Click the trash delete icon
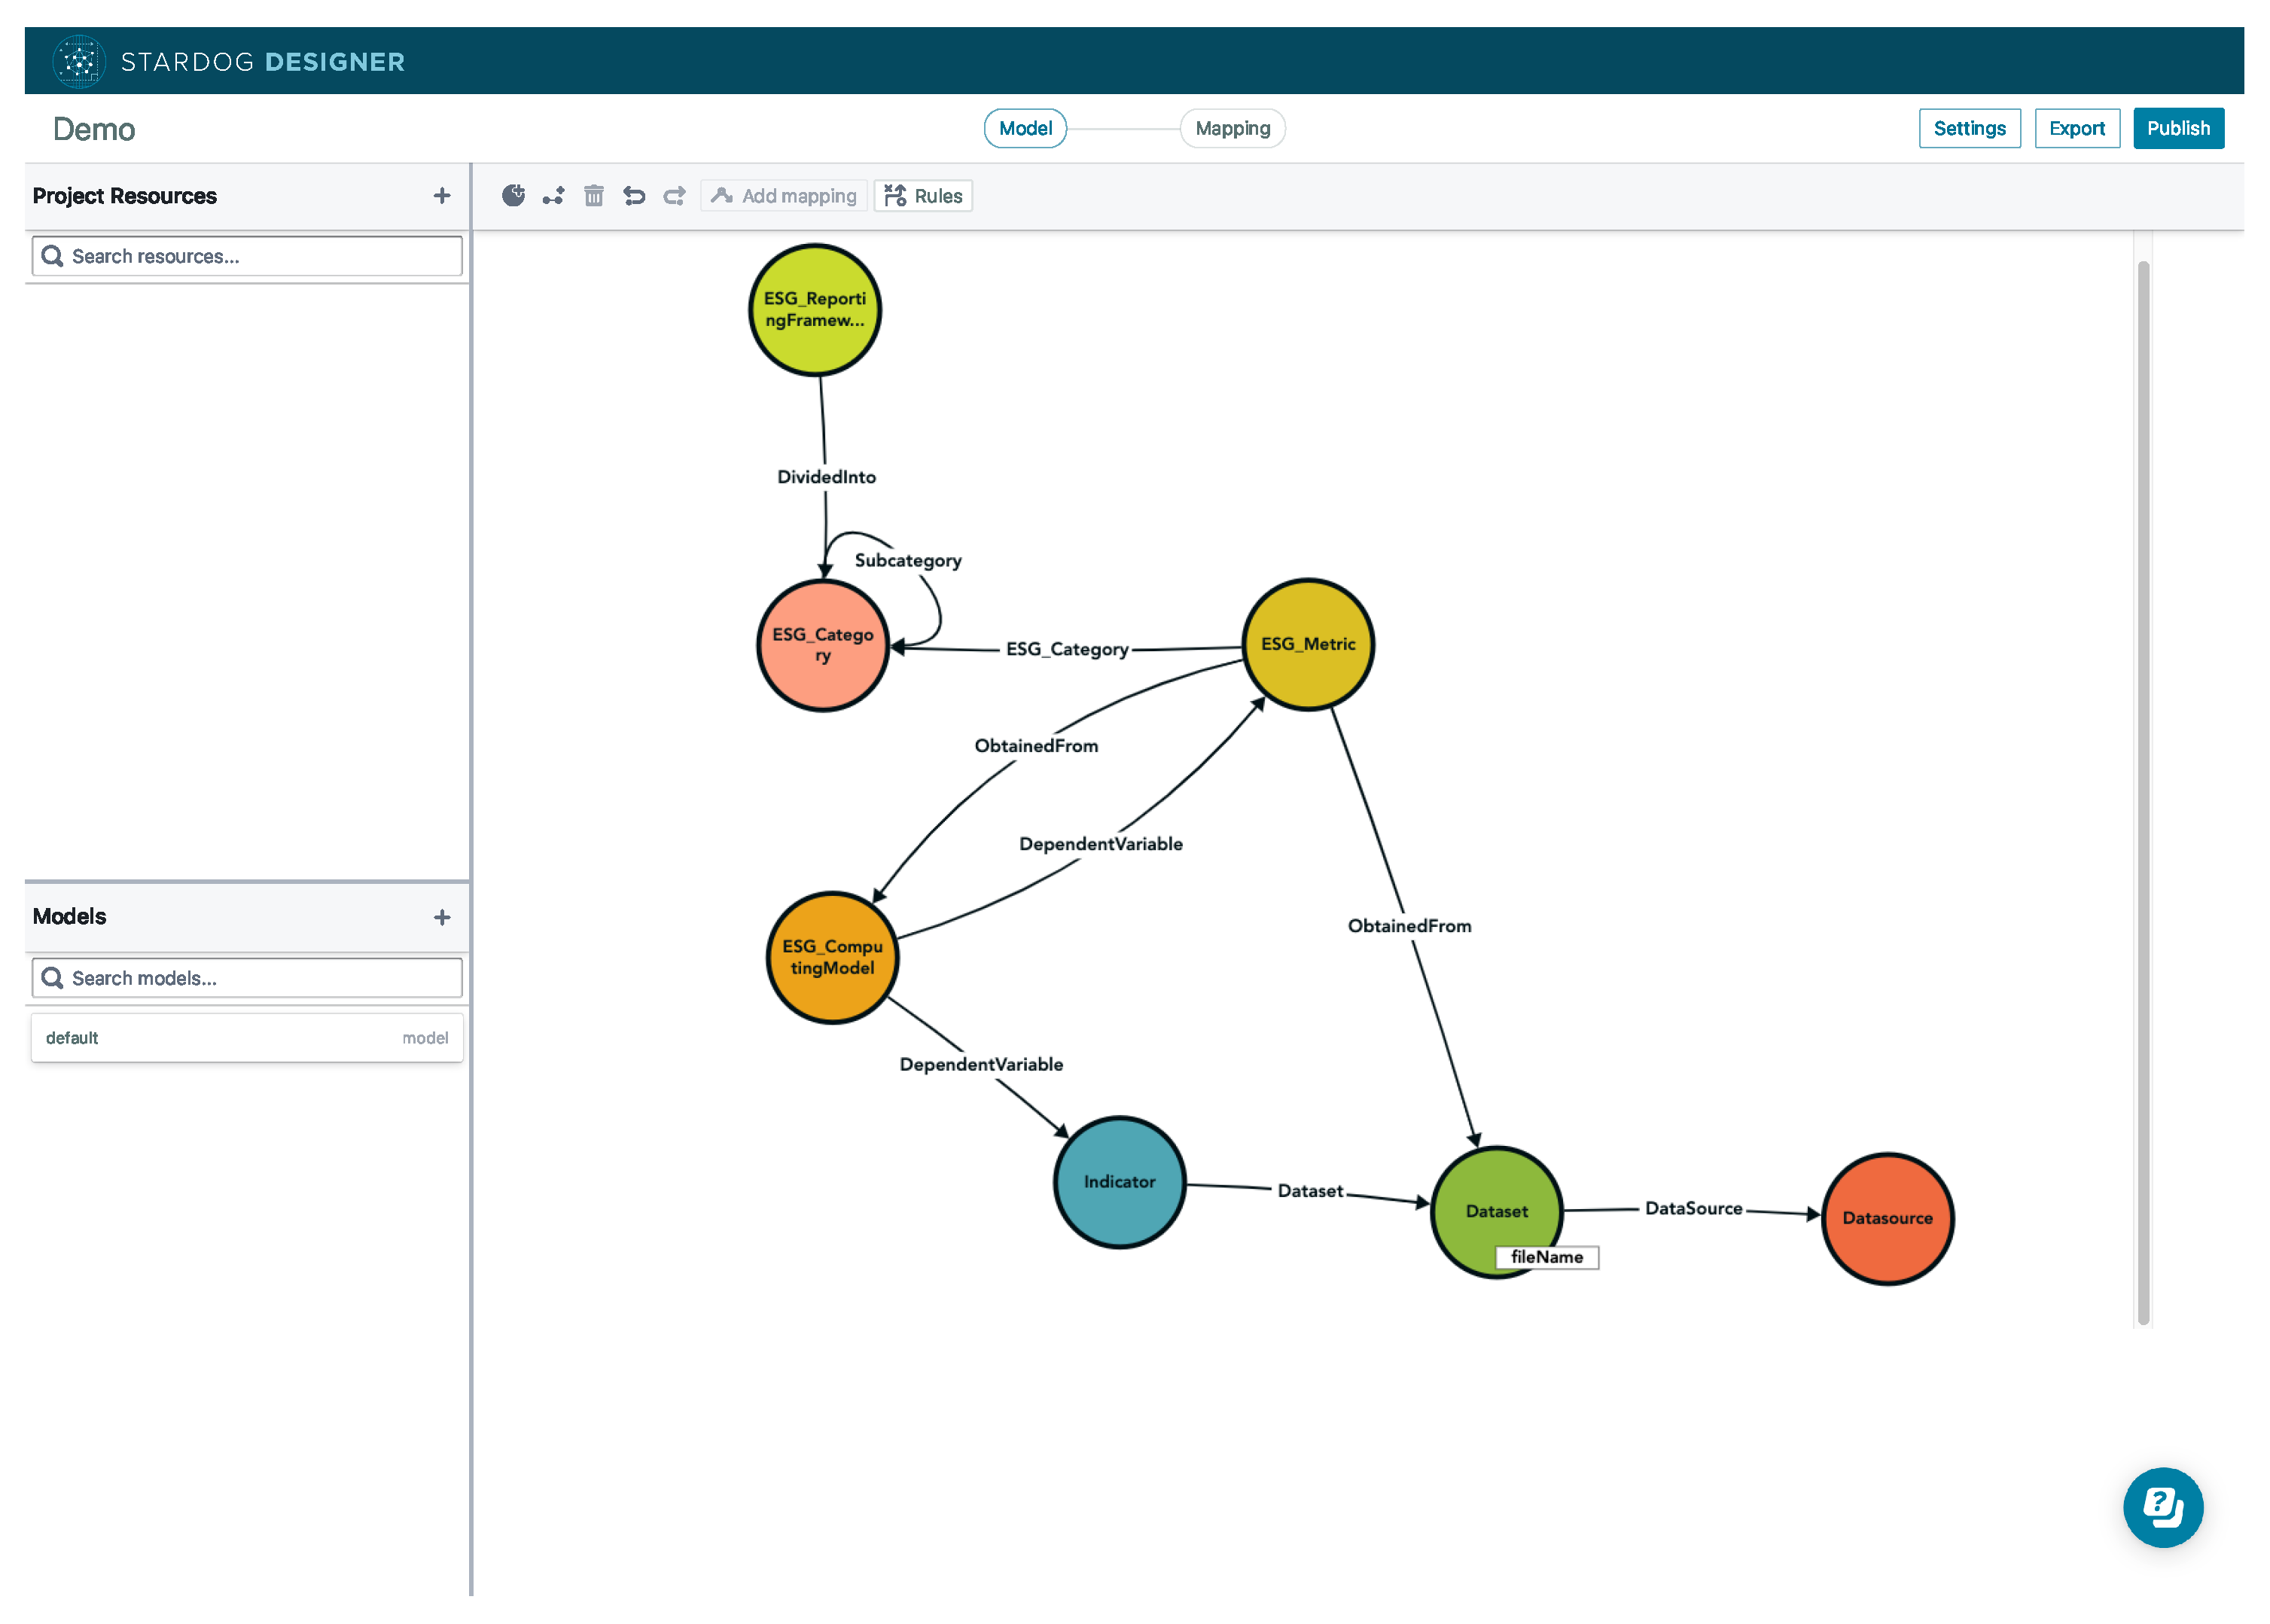The height and width of the screenshot is (1624, 2270). [594, 196]
